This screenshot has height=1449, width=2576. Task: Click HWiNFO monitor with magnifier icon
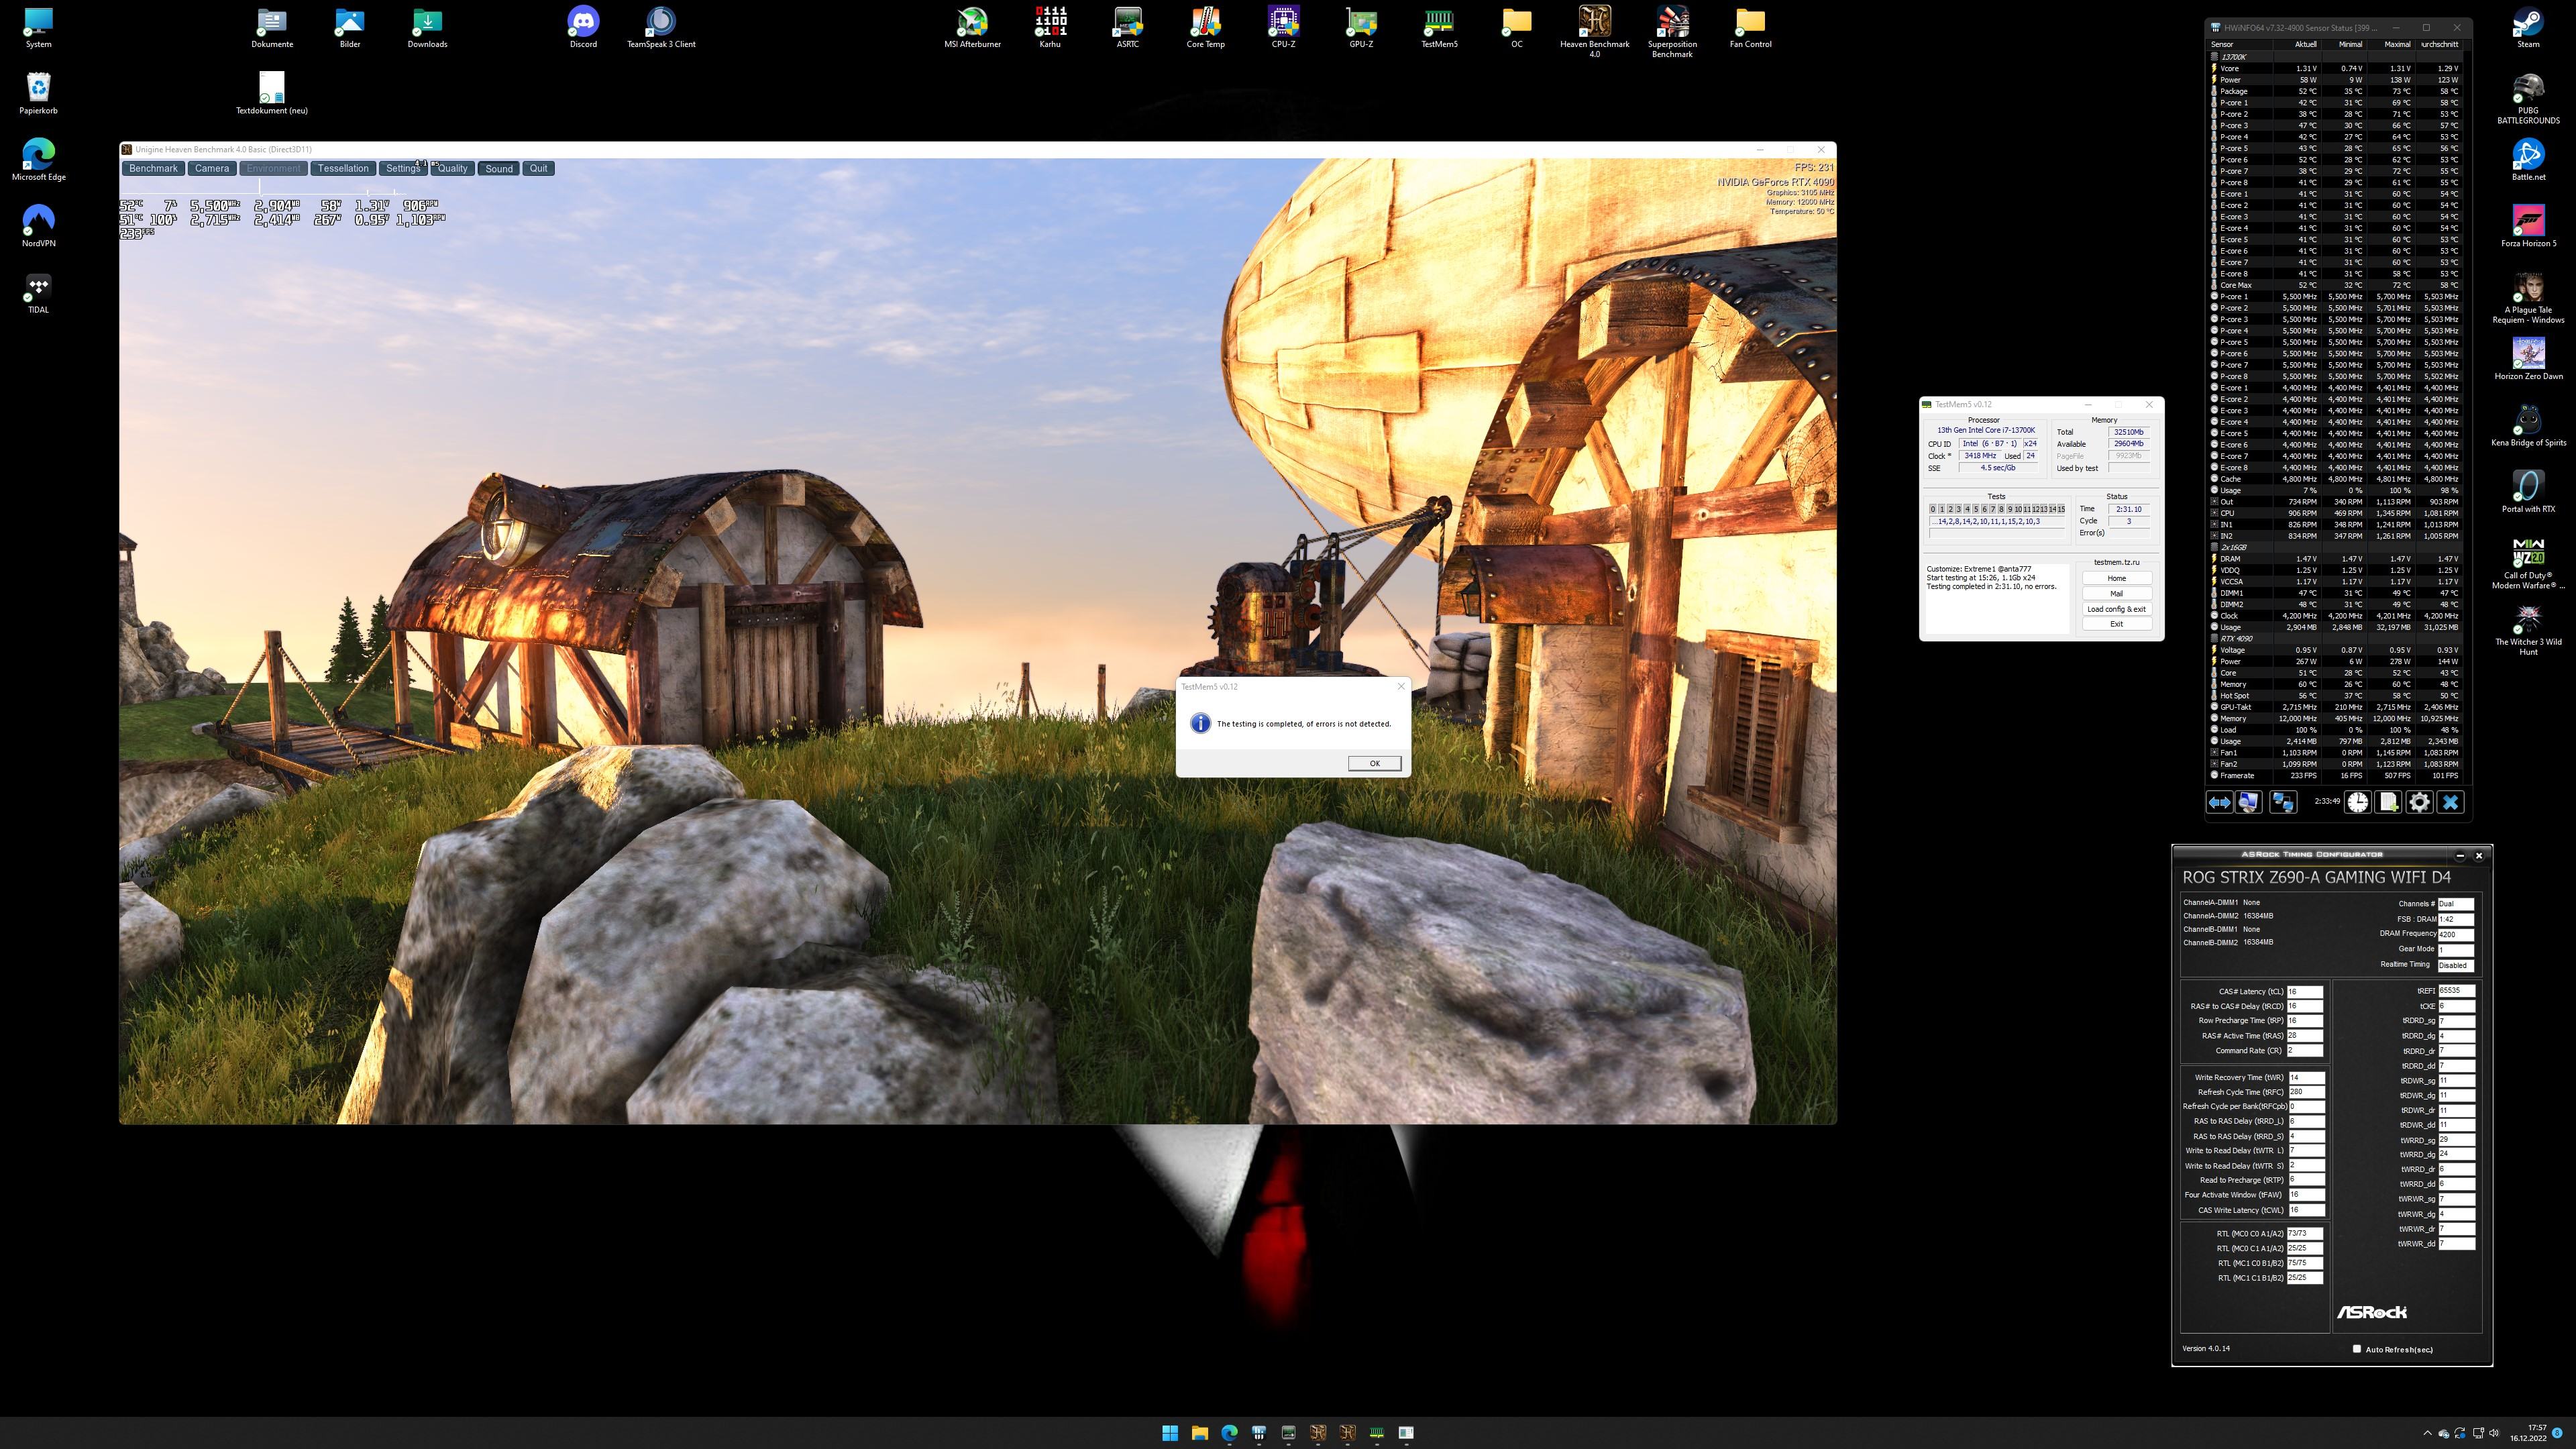2248,802
